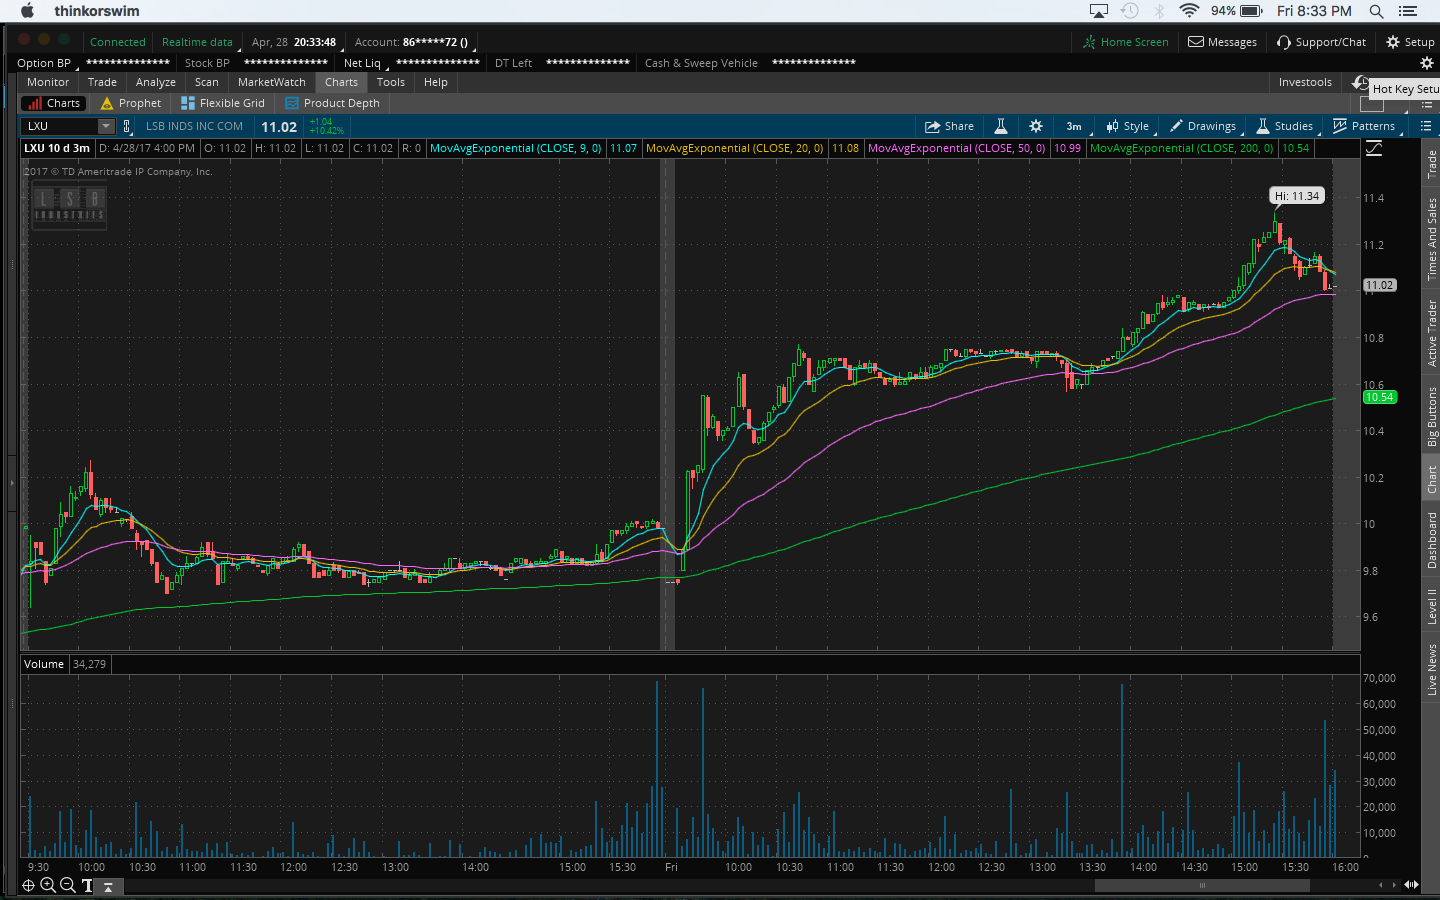
Task: Open the Flexible Grid sub-tab
Action: point(223,103)
